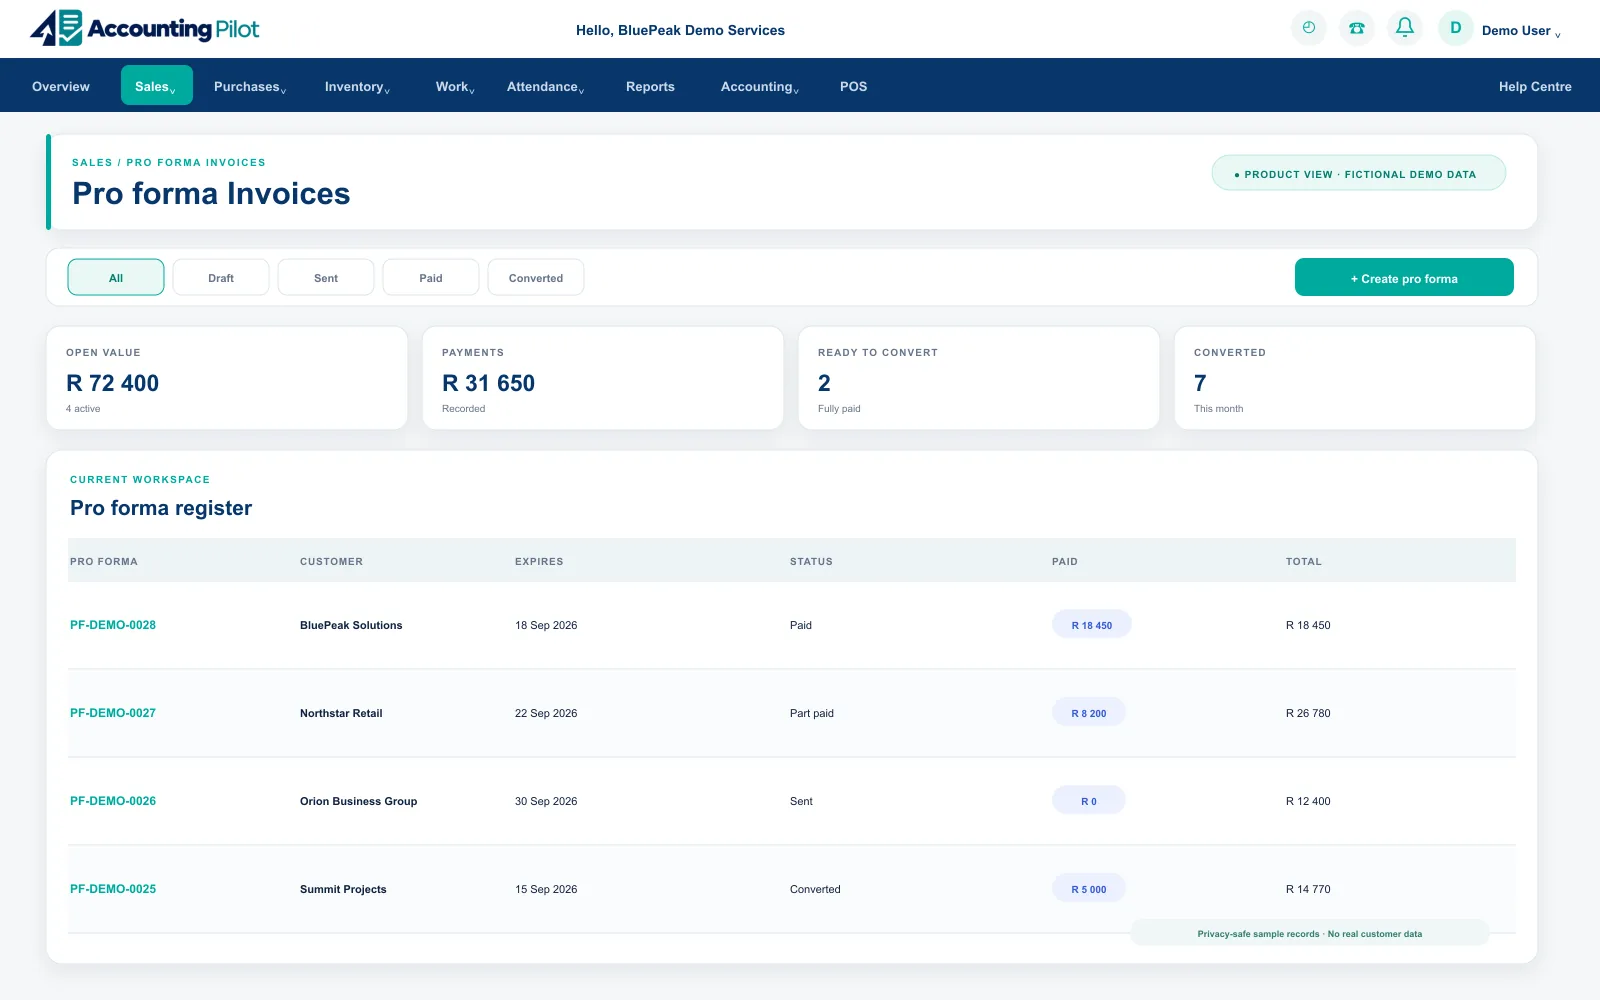Click Create pro forma button
The image size is (1600, 1000).
tap(1404, 277)
